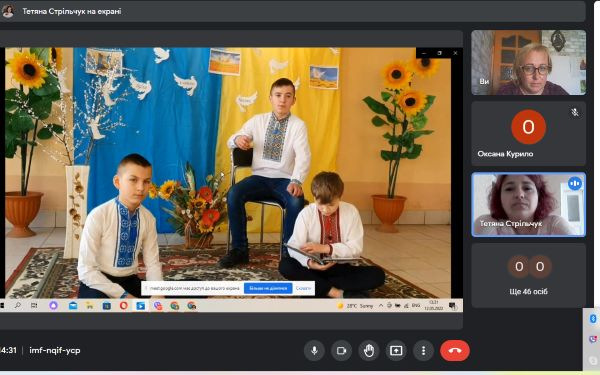Screen dimensions: 600x375
Task: Open the Microsoft Store icon in taskbar
Action: [x=106, y=305]
